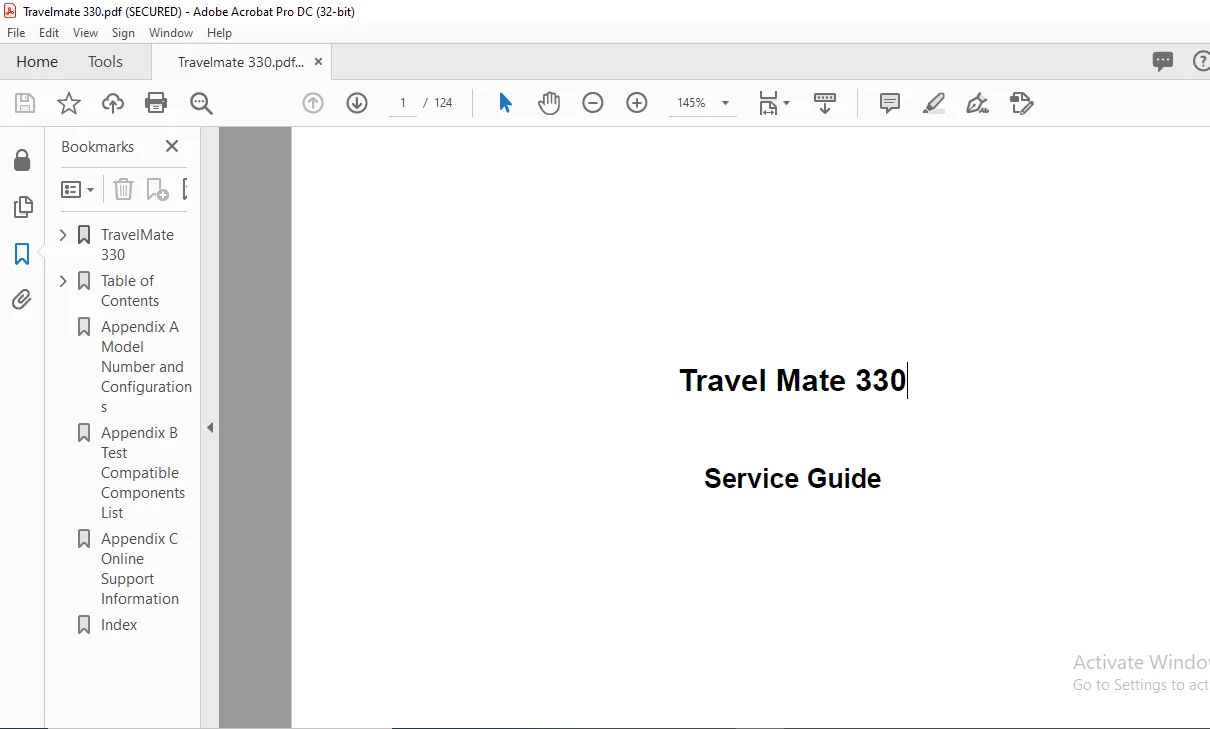1210x729 pixels.
Task: Collapse the navigation pane with the arrow
Action: click(210, 428)
